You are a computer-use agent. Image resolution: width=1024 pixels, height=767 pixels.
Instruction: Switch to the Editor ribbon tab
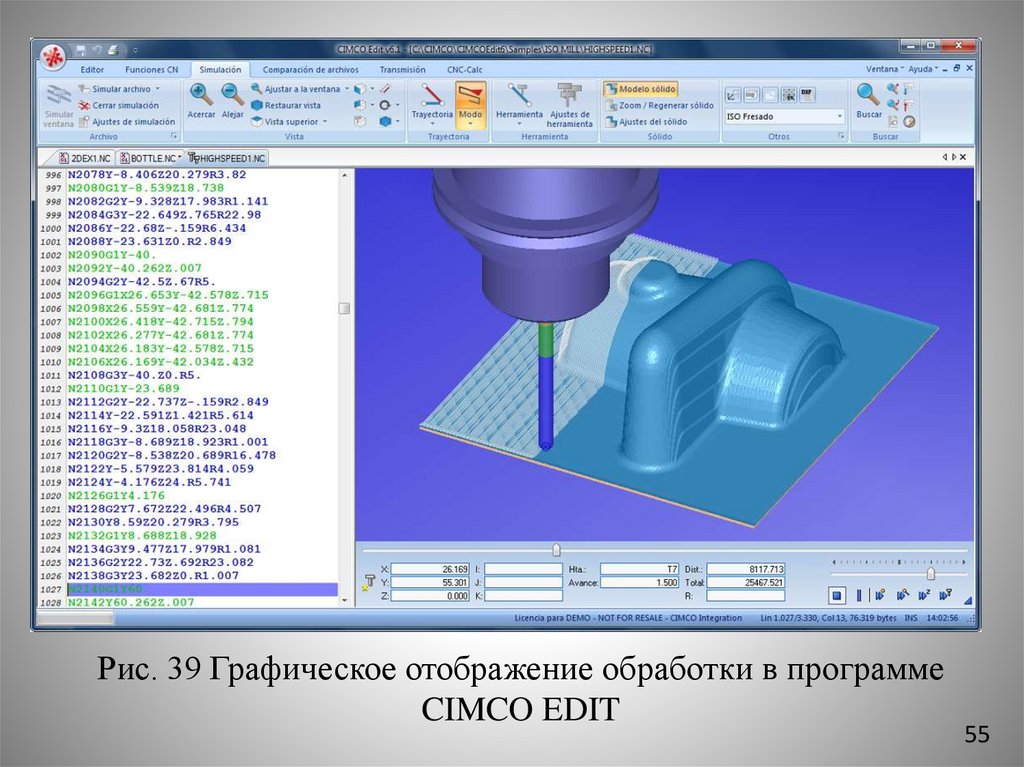click(92, 69)
